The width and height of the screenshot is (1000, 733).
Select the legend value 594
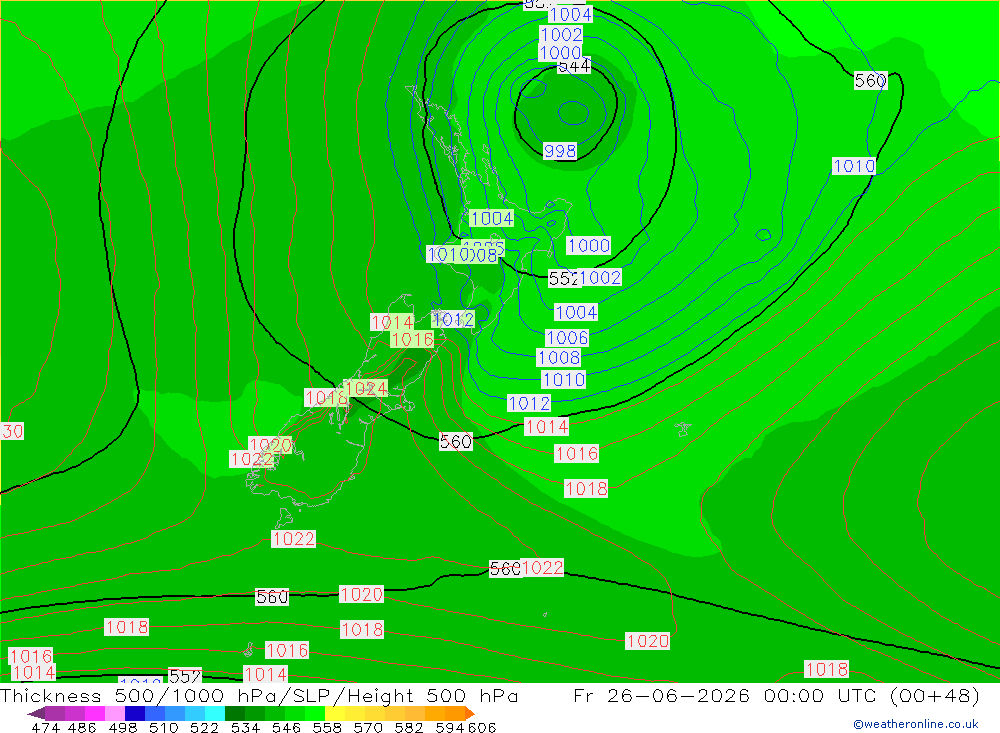[450, 727]
